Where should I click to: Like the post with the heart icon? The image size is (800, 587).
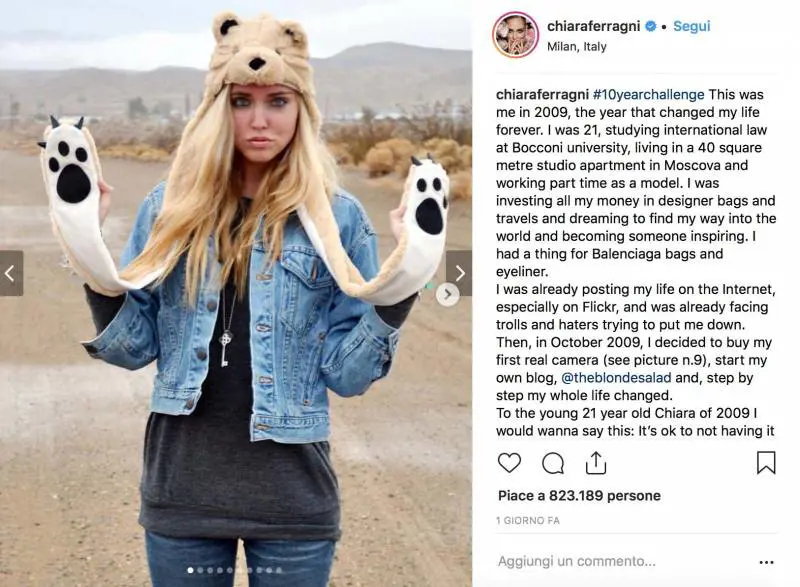(x=509, y=463)
